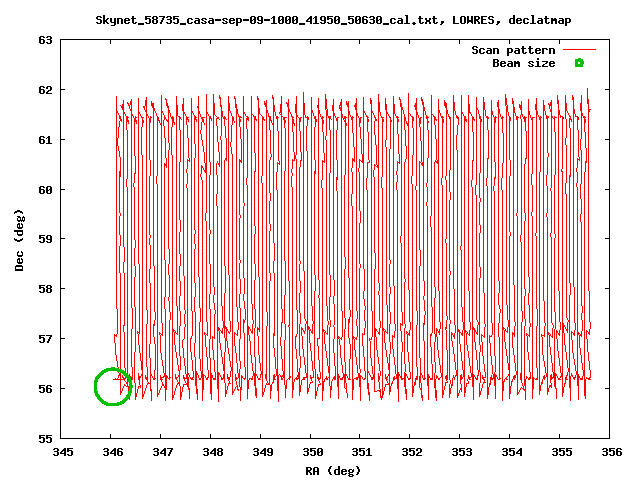Click the Dec axis value 62

(x=45, y=90)
